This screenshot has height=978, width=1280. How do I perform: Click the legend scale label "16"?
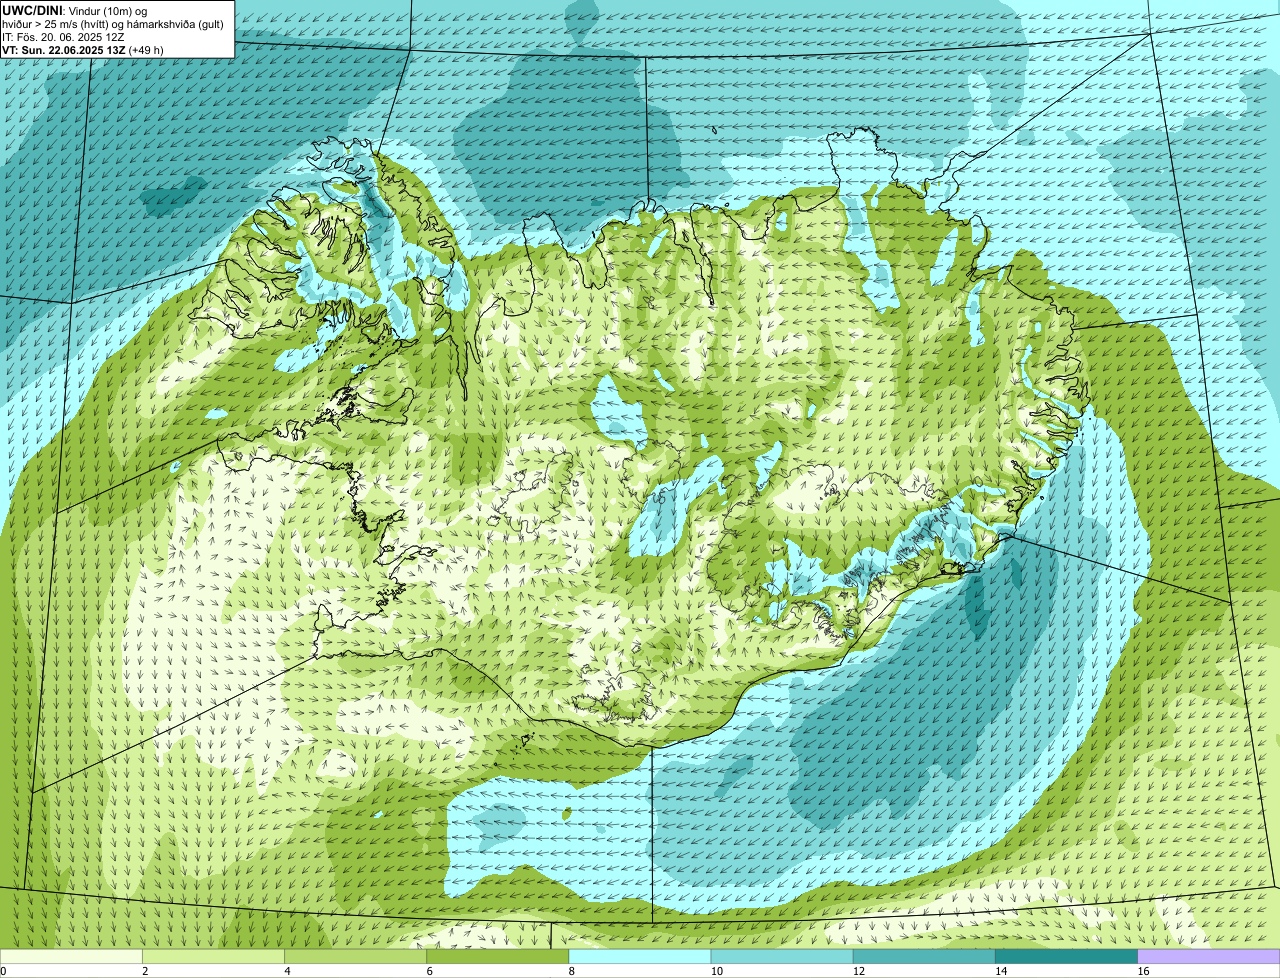click(x=1143, y=971)
